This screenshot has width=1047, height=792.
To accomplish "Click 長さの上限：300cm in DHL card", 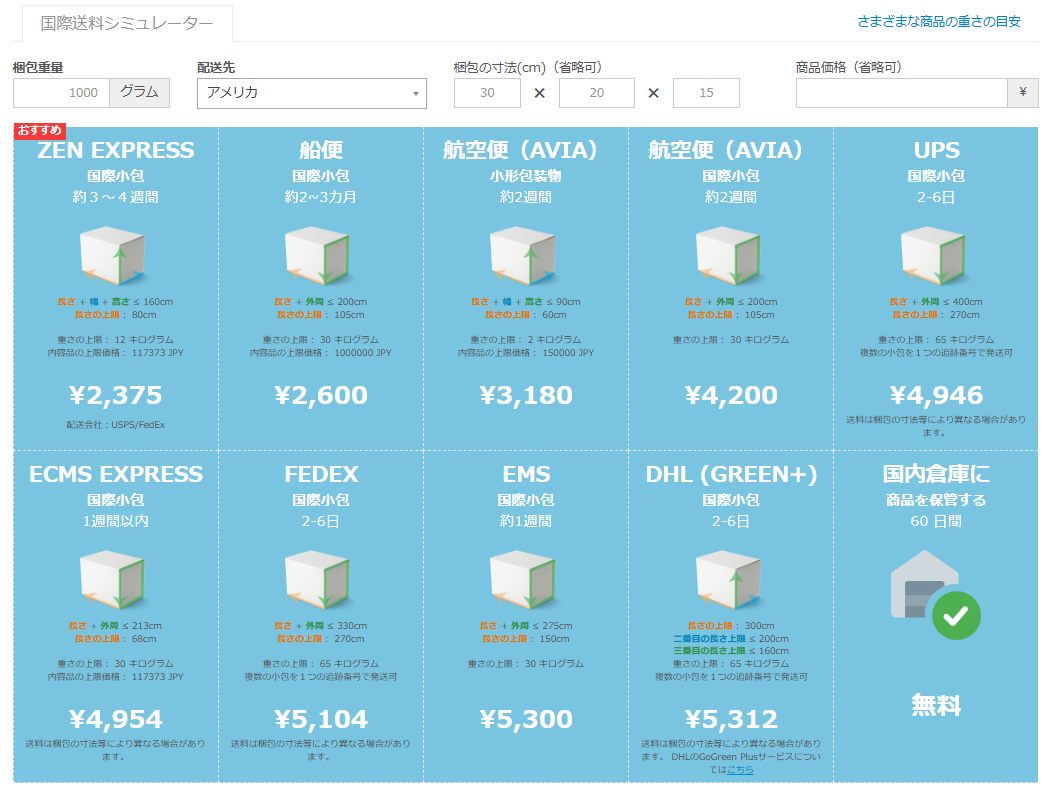I will (731, 626).
